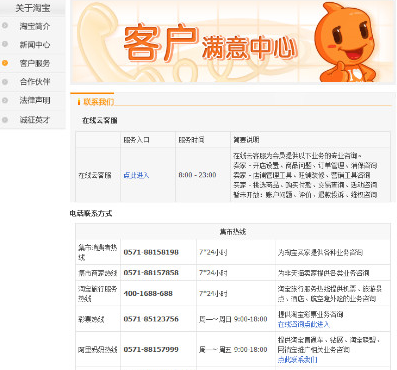The image size is (397, 370).
Task: Click the orange bullet beside 客户服务
Action: click(x=5, y=63)
